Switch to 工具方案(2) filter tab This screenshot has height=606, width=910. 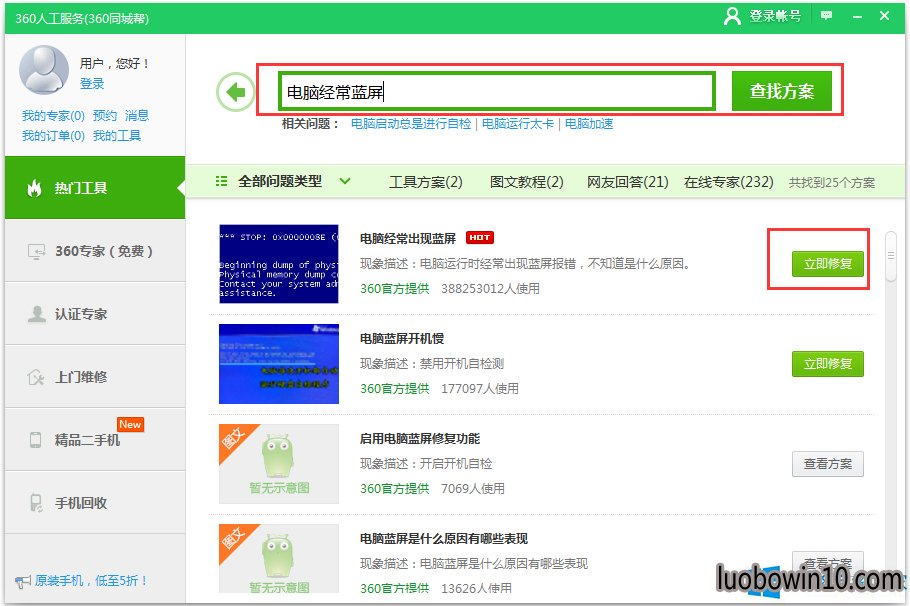(x=425, y=182)
